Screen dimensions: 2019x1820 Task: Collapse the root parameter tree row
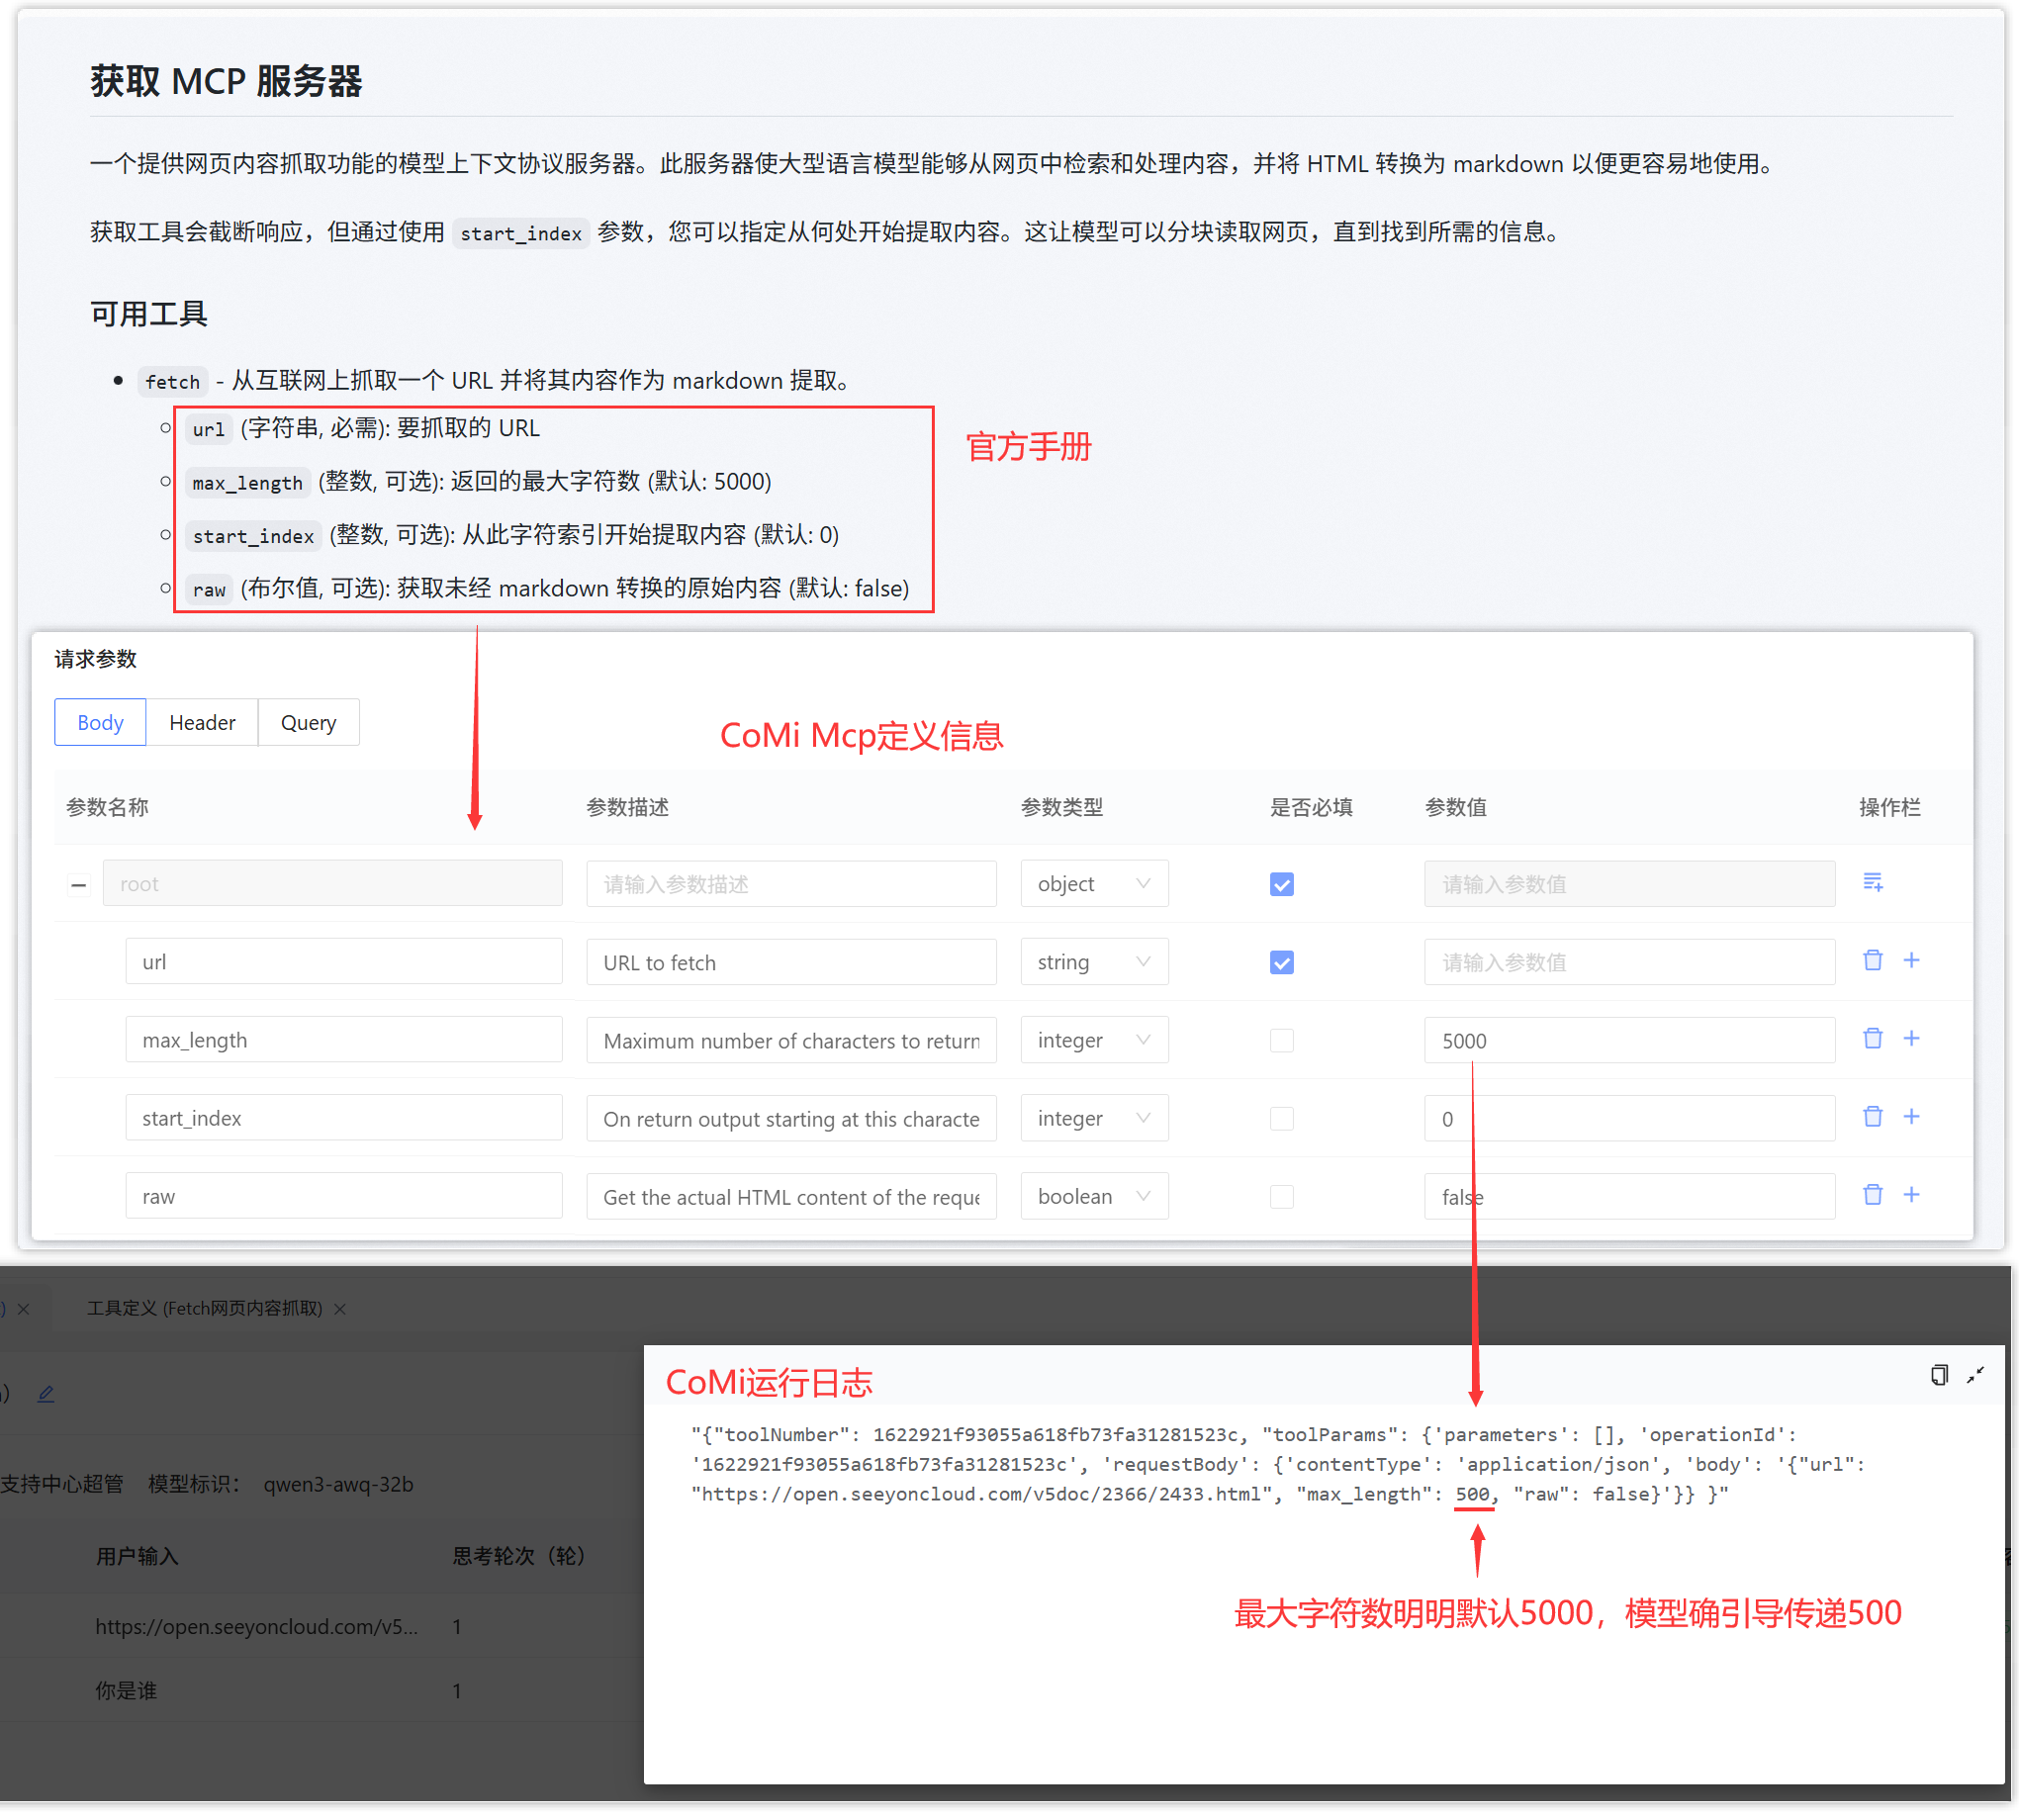point(78,885)
